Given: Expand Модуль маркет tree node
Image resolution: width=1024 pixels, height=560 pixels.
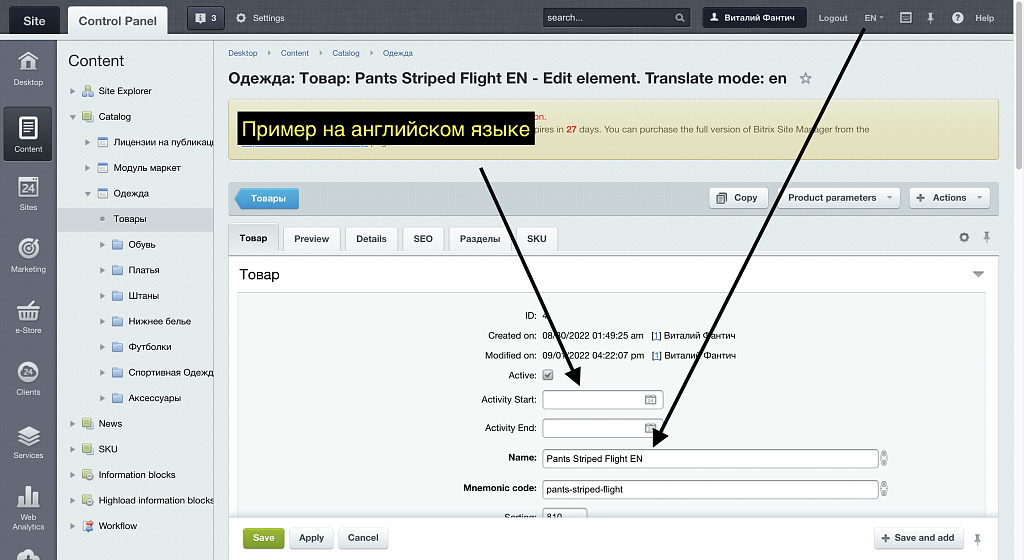Looking at the screenshot, I should 88,168.
